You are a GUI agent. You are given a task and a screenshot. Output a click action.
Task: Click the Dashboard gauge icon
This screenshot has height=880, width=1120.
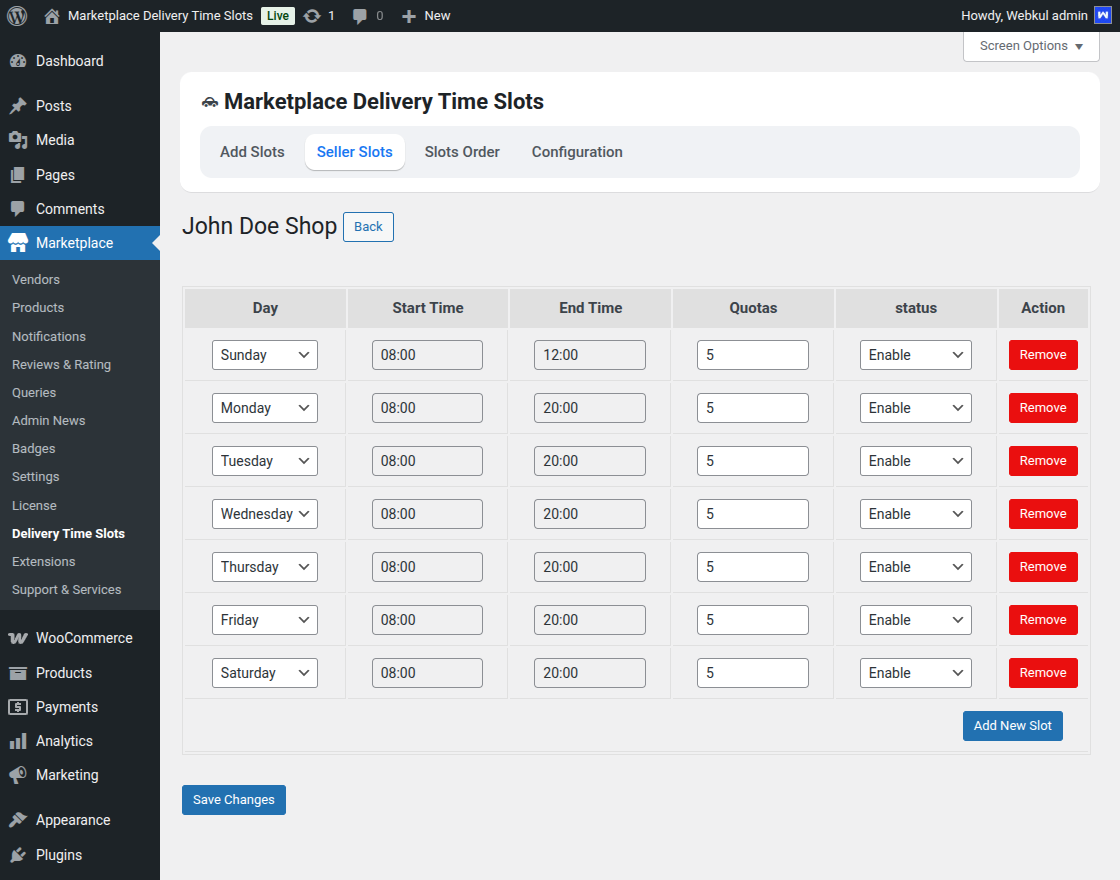tap(18, 61)
